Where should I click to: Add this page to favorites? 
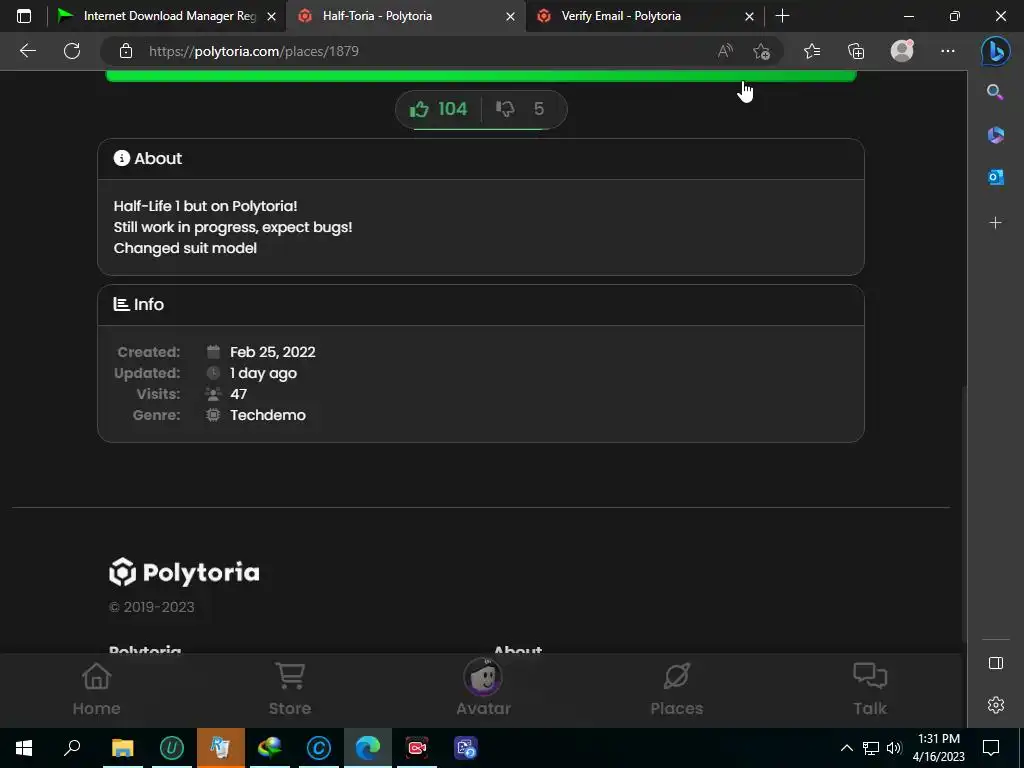[x=761, y=51]
